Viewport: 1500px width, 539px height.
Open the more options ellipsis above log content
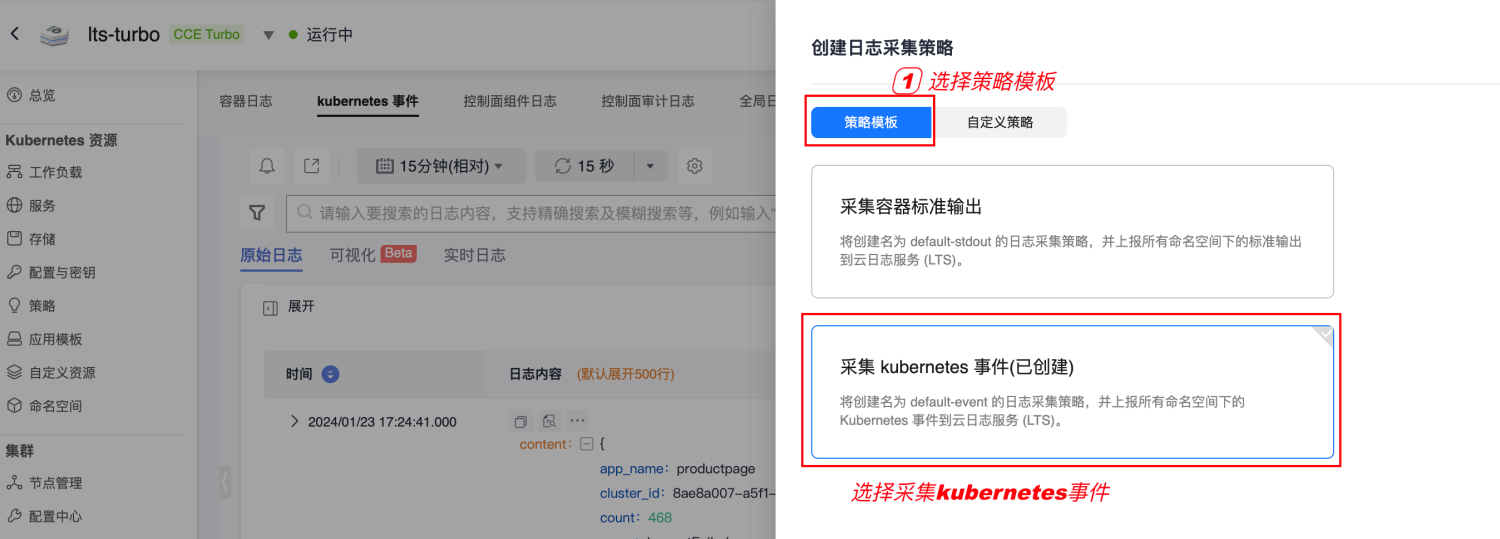pos(578,421)
